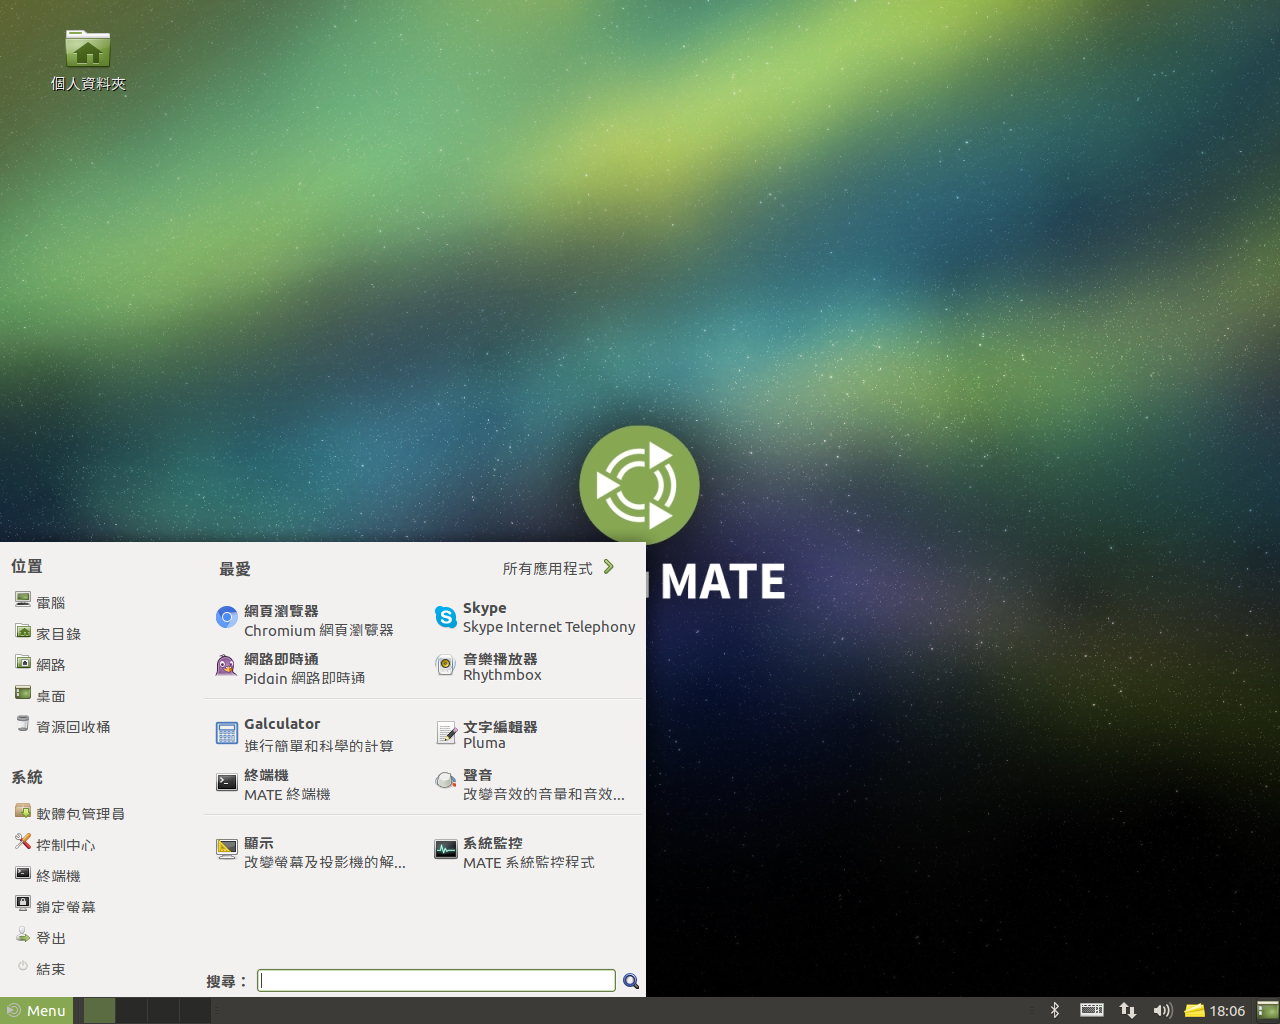The height and width of the screenshot is (1024, 1280).
Task: Click the show desktop panel button
Action: [1268, 1010]
